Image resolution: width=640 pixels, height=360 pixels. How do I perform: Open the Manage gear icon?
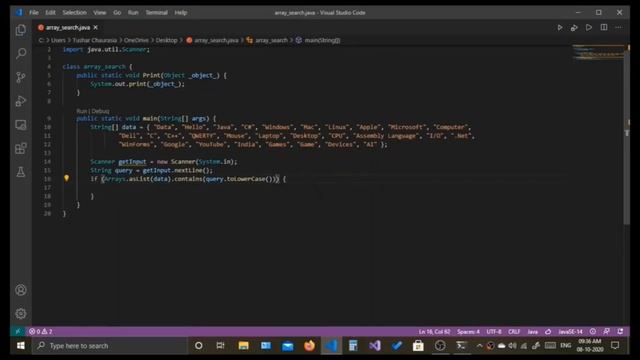coord(21,313)
